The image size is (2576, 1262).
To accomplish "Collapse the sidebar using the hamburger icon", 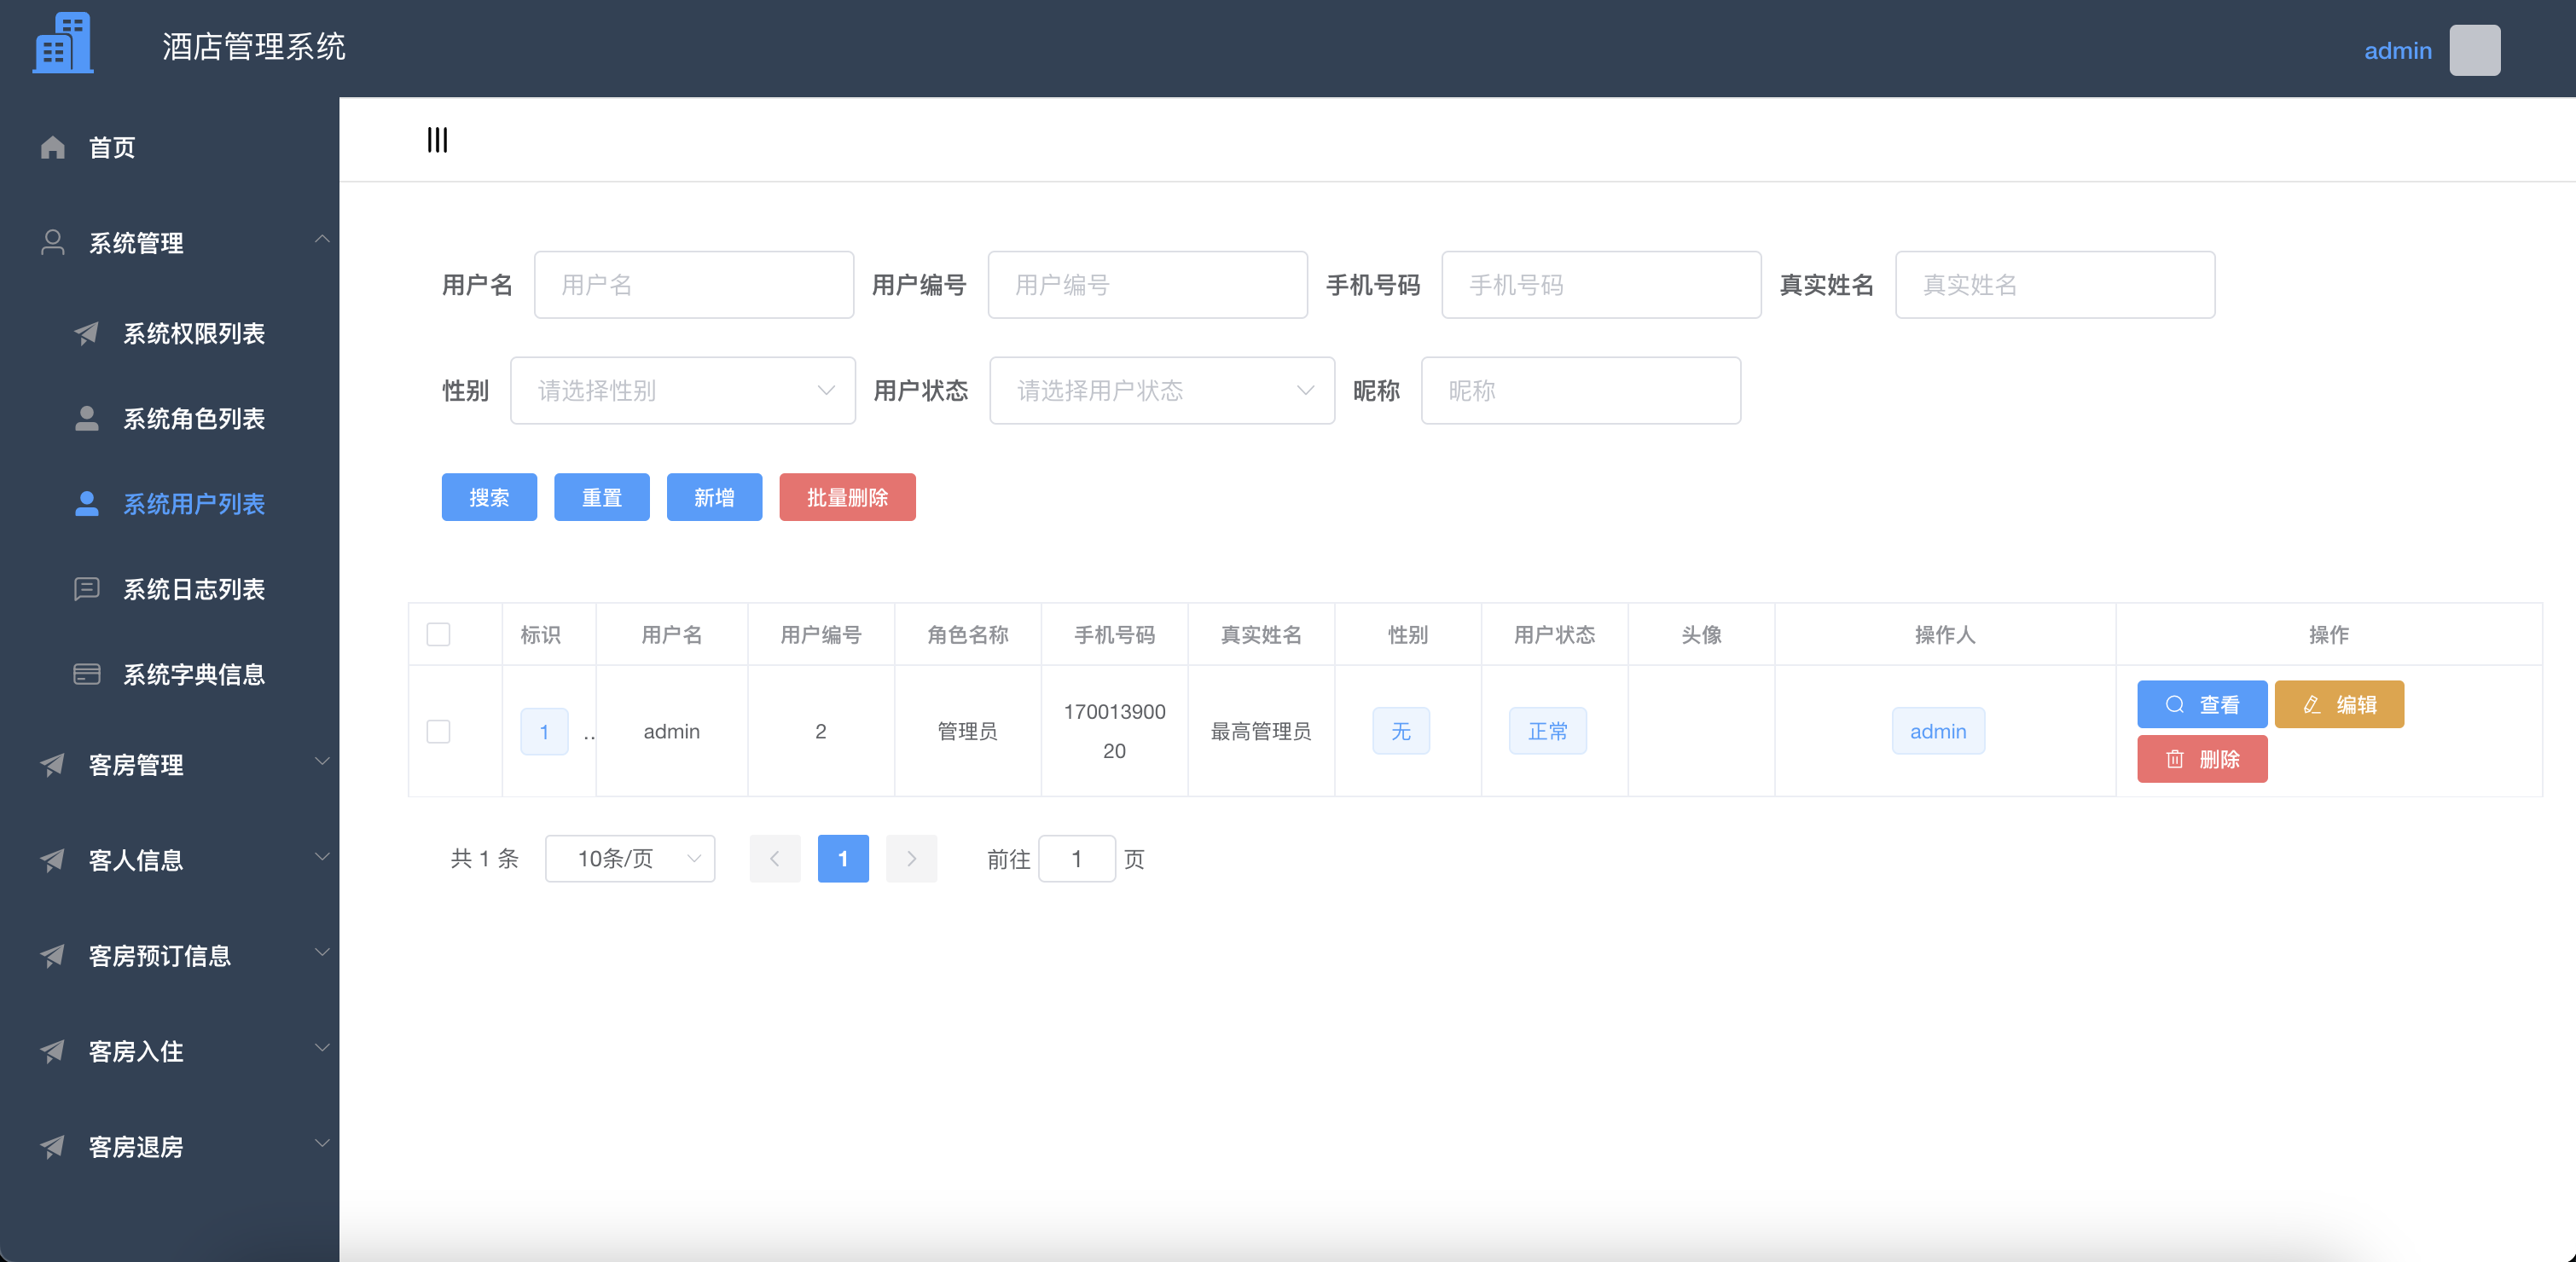I will pos(437,139).
